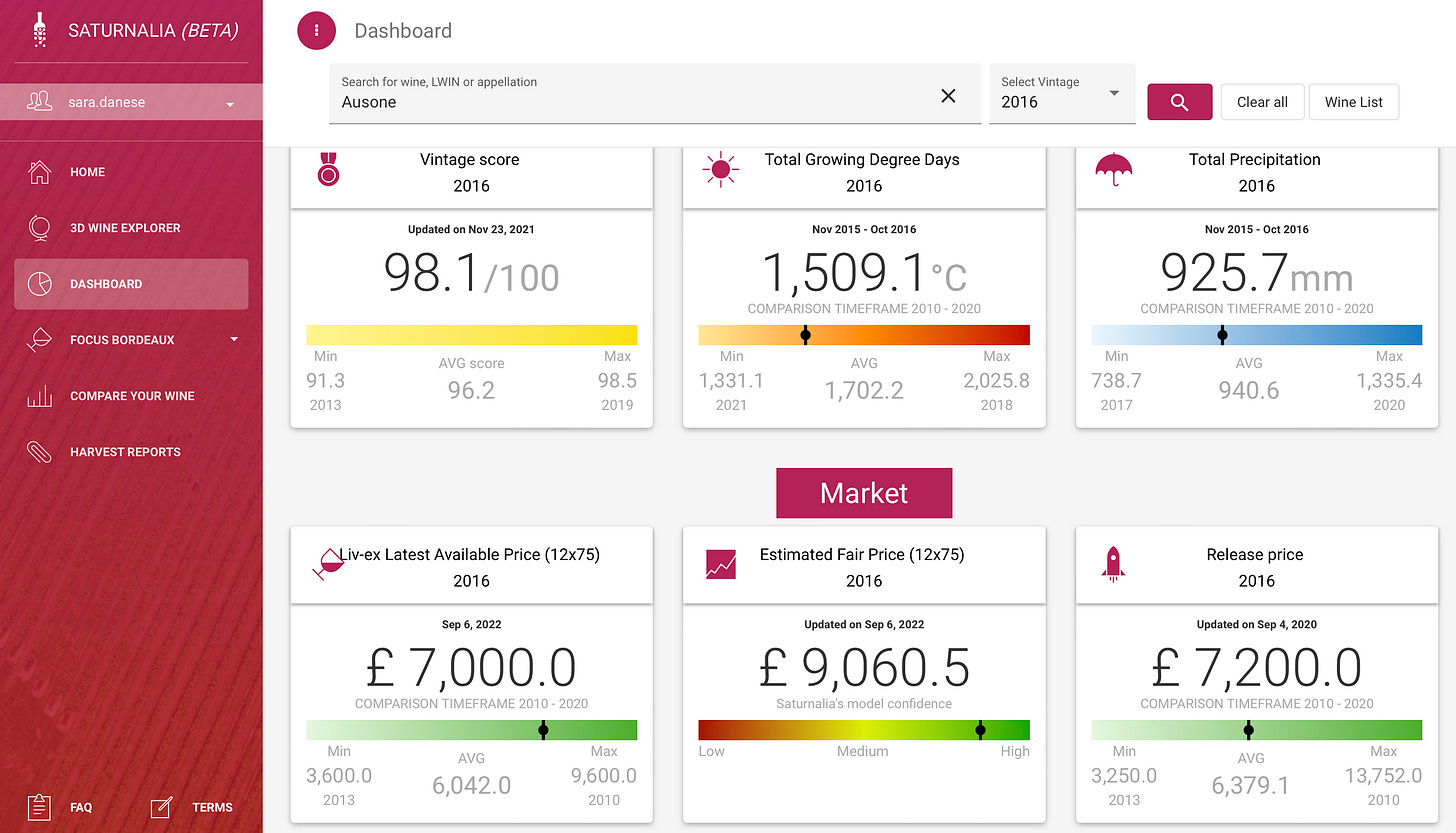This screenshot has width=1456, height=833.
Task: Click the Liv-ex price green bar marker
Action: (543, 730)
